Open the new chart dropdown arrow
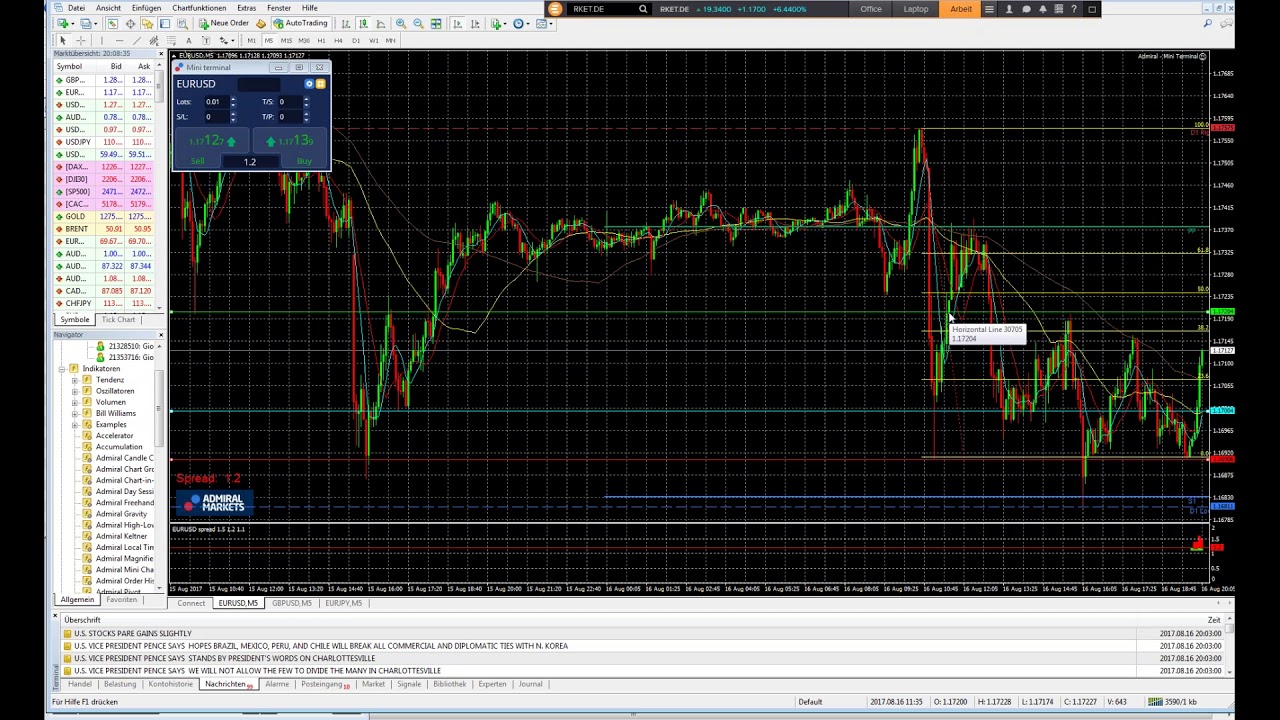The width and height of the screenshot is (1280, 720). pos(74,23)
